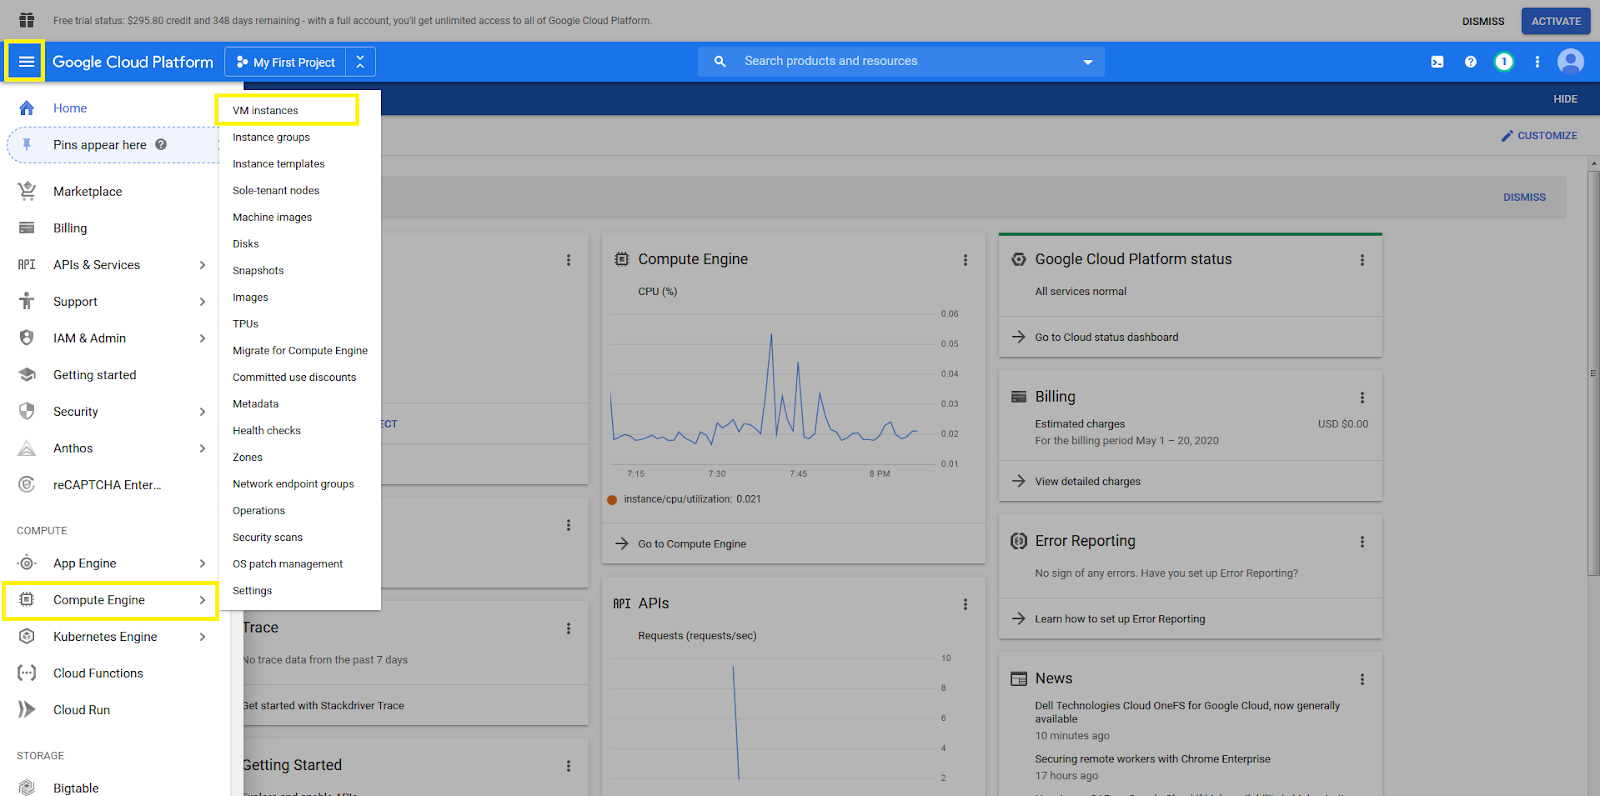
Task: Click the Security shield icon
Action: pyautogui.click(x=27, y=411)
